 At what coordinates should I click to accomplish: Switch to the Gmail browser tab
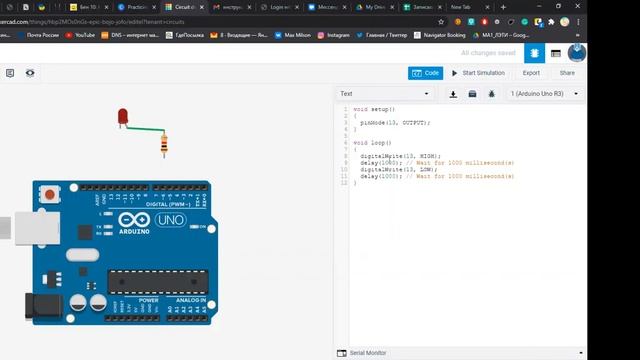click(231, 7)
